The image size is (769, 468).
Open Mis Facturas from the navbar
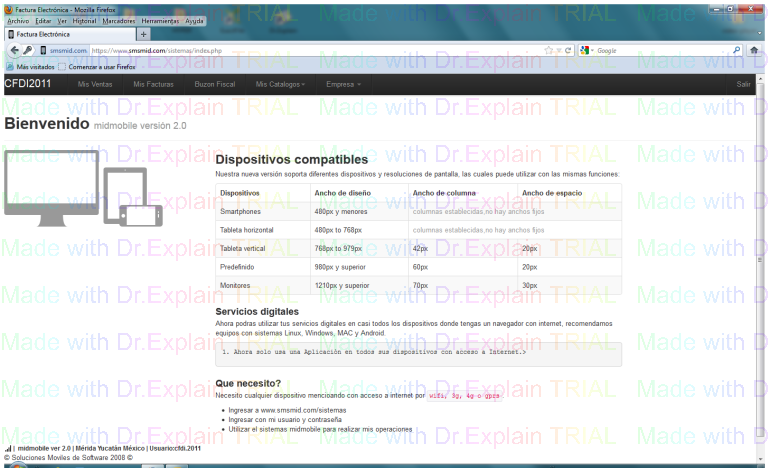[154, 84]
